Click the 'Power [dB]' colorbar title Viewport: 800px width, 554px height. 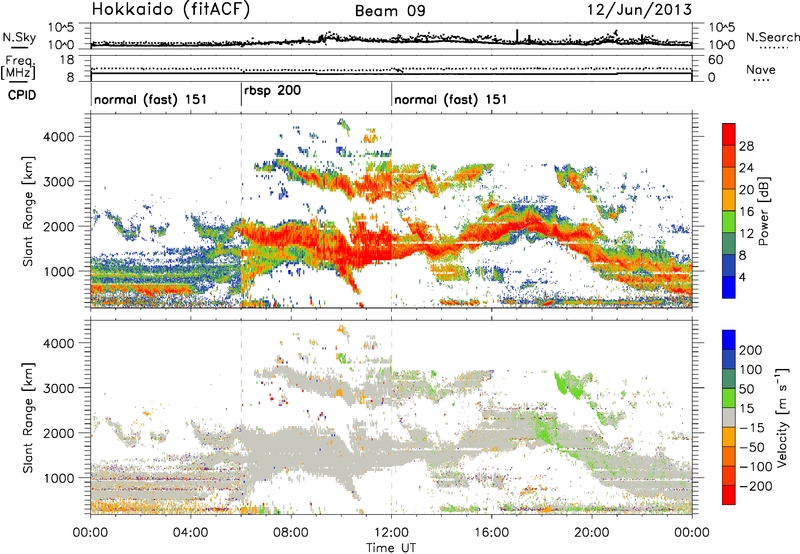pos(763,211)
